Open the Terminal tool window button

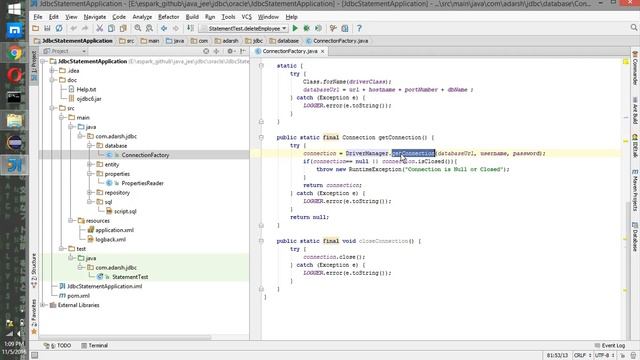coord(95,345)
